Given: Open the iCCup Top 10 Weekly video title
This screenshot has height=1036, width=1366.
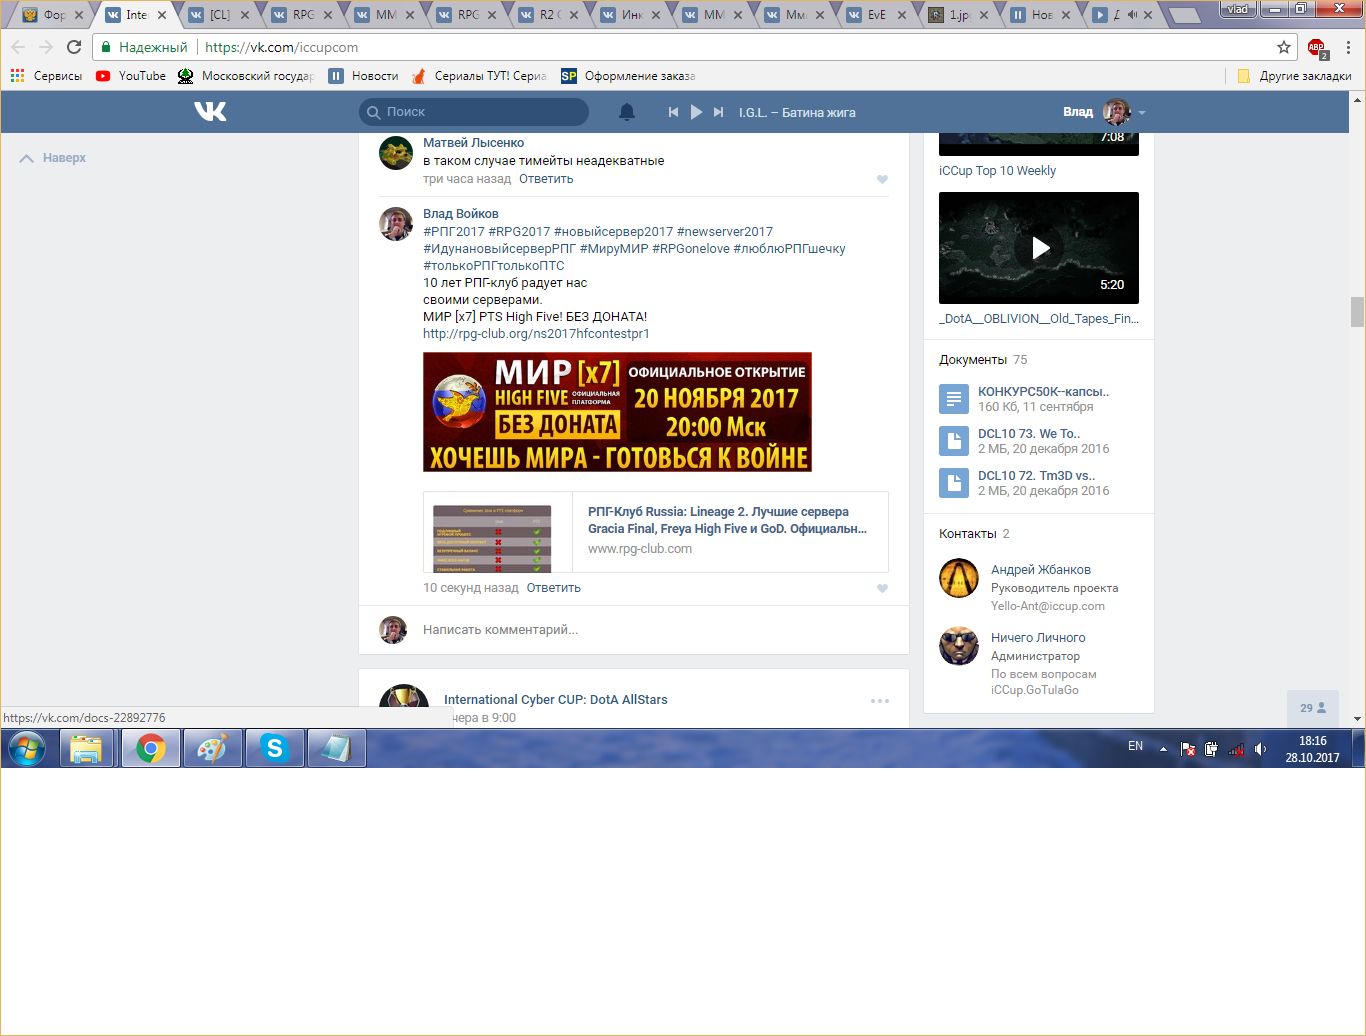Looking at the screenshot, I should pos(997,171).
